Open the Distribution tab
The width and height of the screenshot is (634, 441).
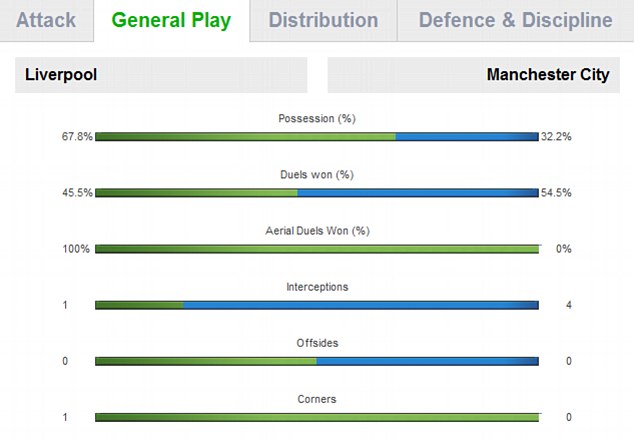click(323, 20)
